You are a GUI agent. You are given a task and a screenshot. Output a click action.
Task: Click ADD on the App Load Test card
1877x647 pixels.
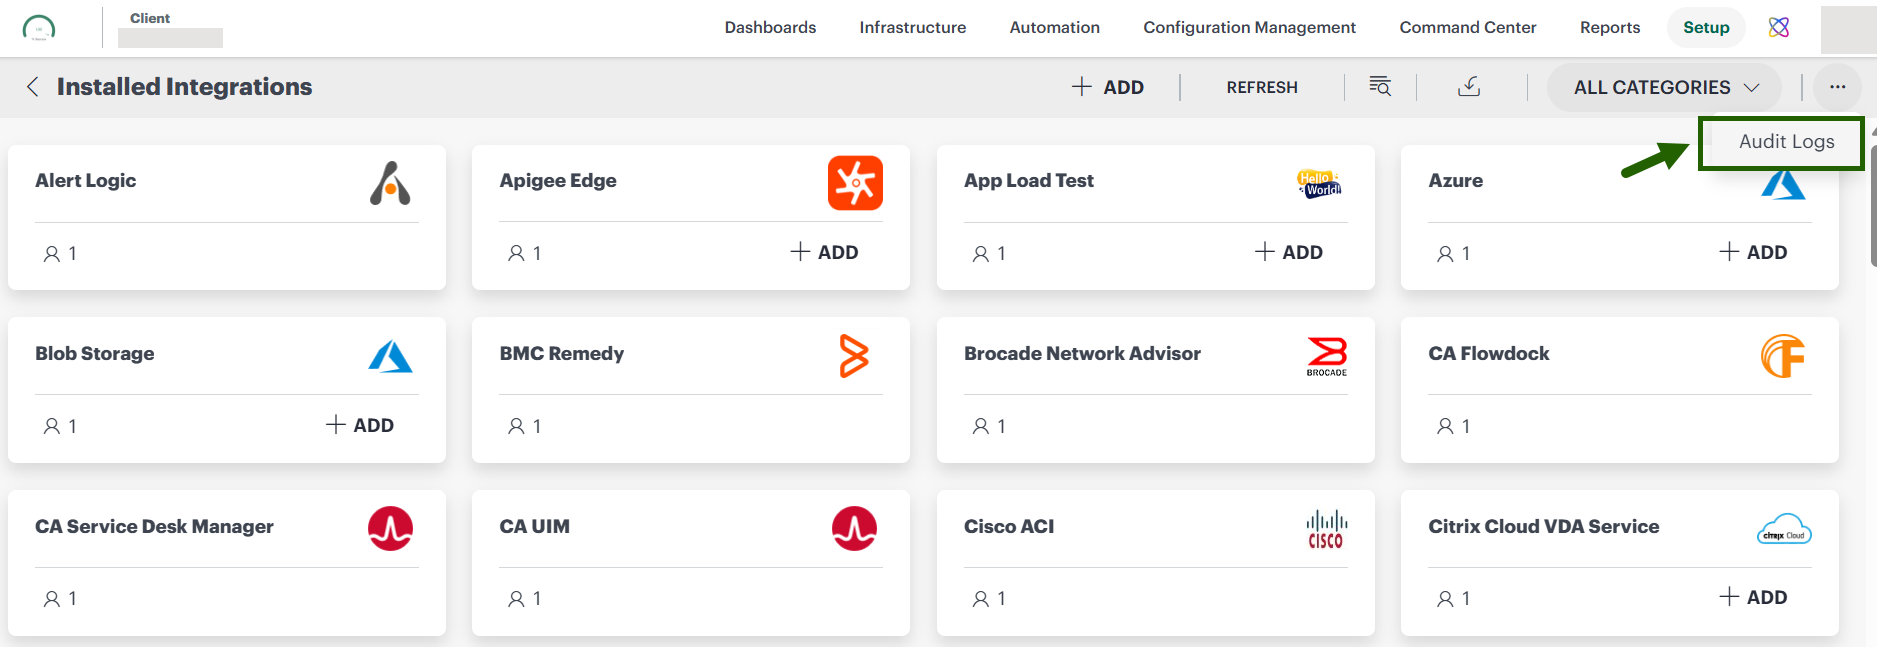(1289, 252)
